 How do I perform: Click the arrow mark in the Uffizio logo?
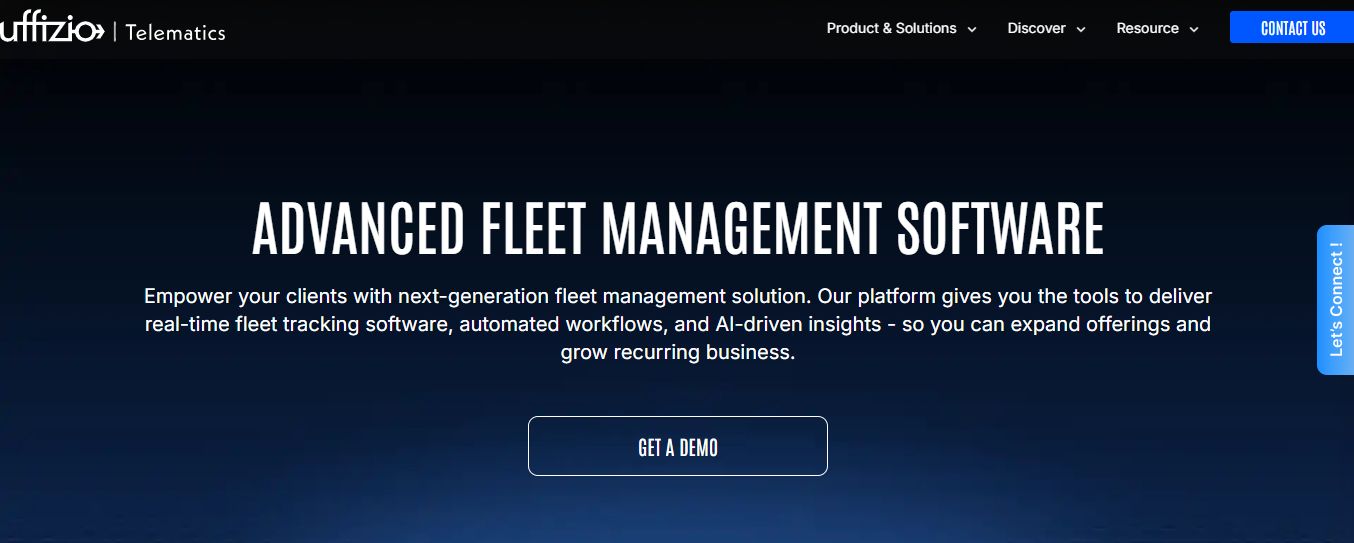pyautogui.click(x=98, y=31)
